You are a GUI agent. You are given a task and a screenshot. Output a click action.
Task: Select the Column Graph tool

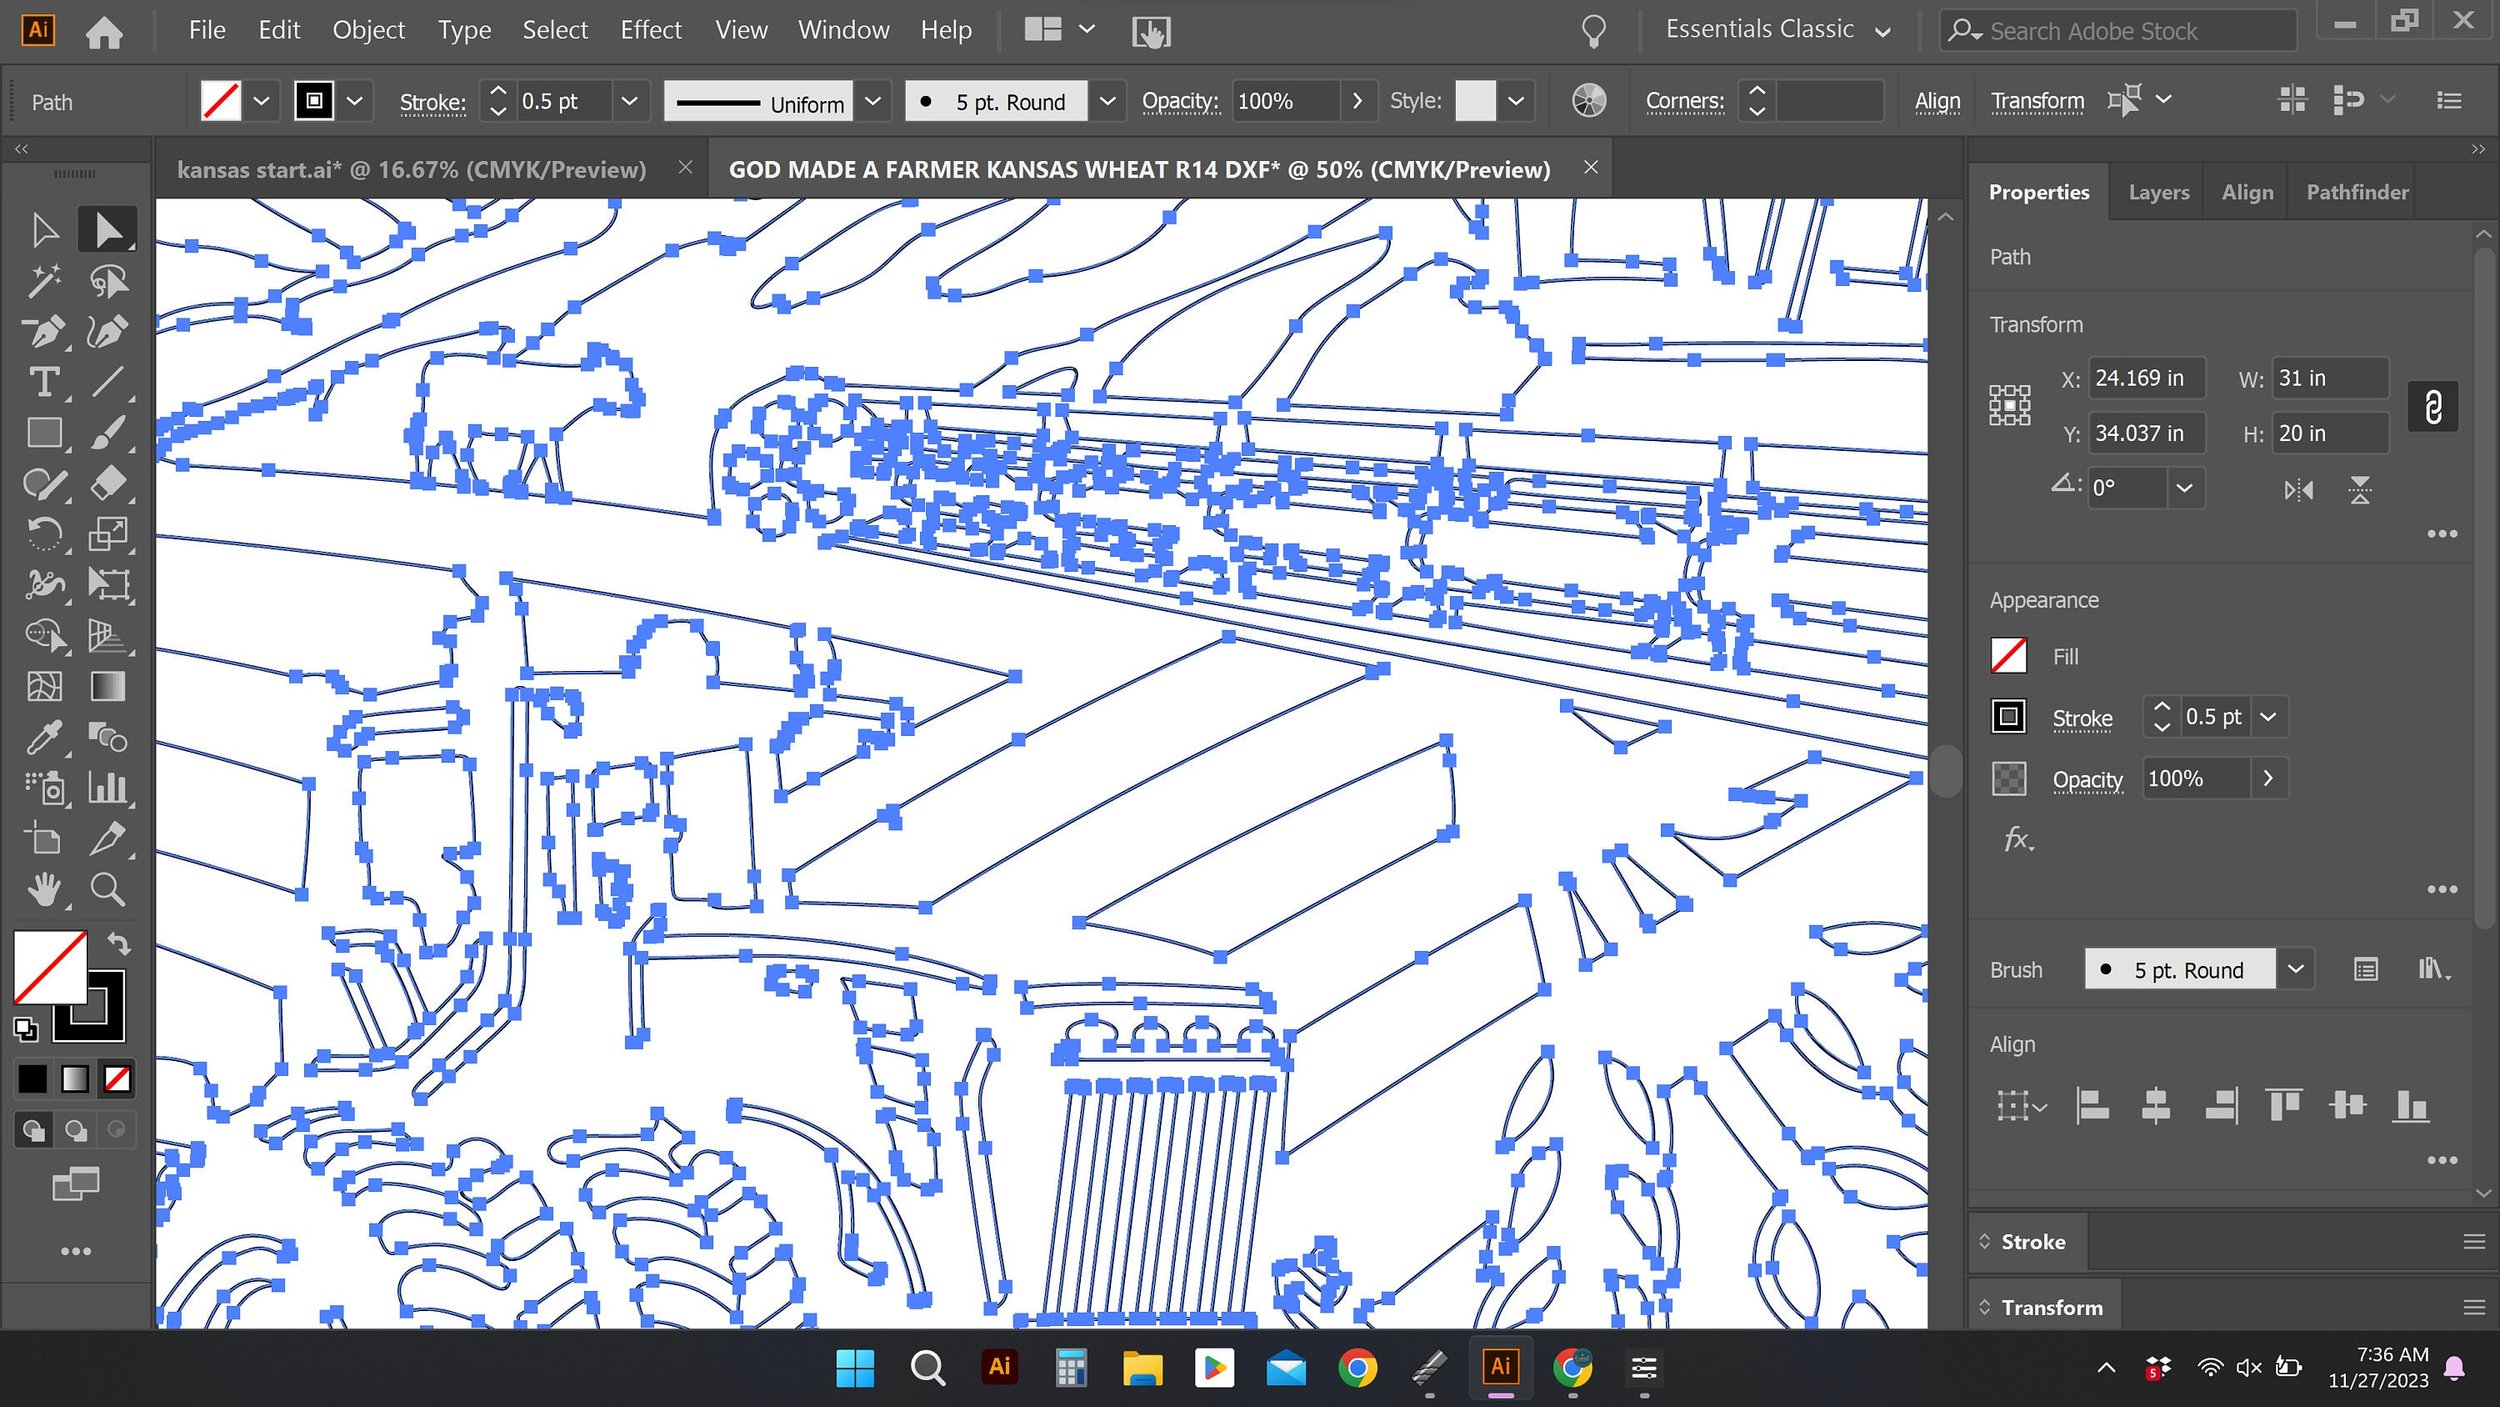pyautogui.click(x=108, y=789)
